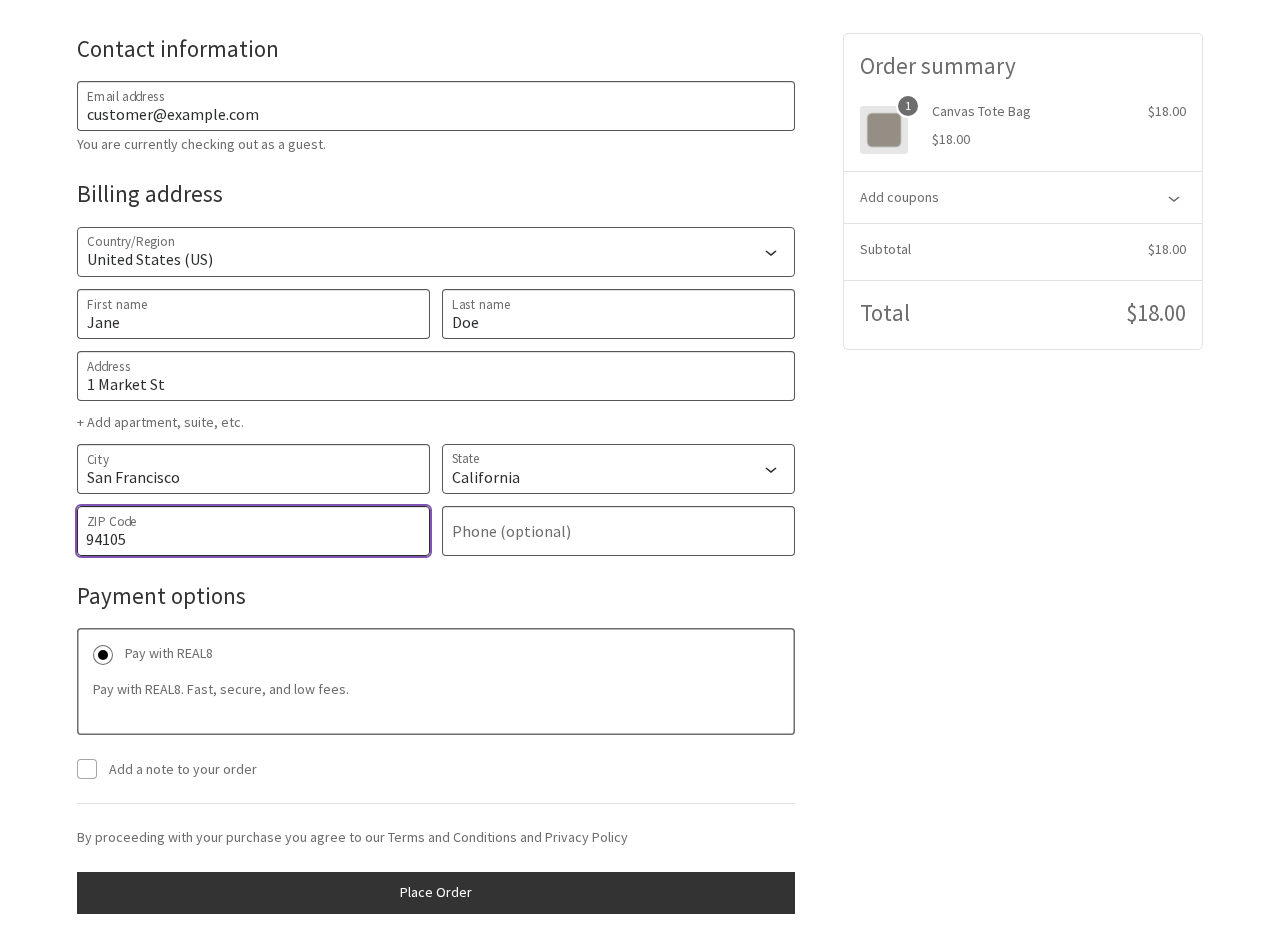Click the guest checkout notice text

pos(201,144)
